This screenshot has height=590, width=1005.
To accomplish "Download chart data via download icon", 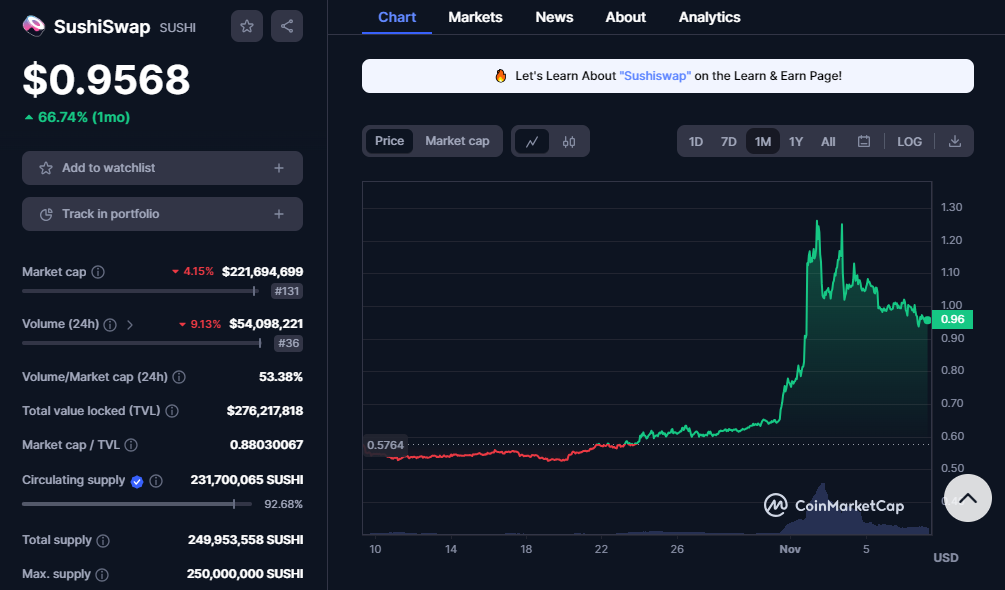I will tap(955, 142).
